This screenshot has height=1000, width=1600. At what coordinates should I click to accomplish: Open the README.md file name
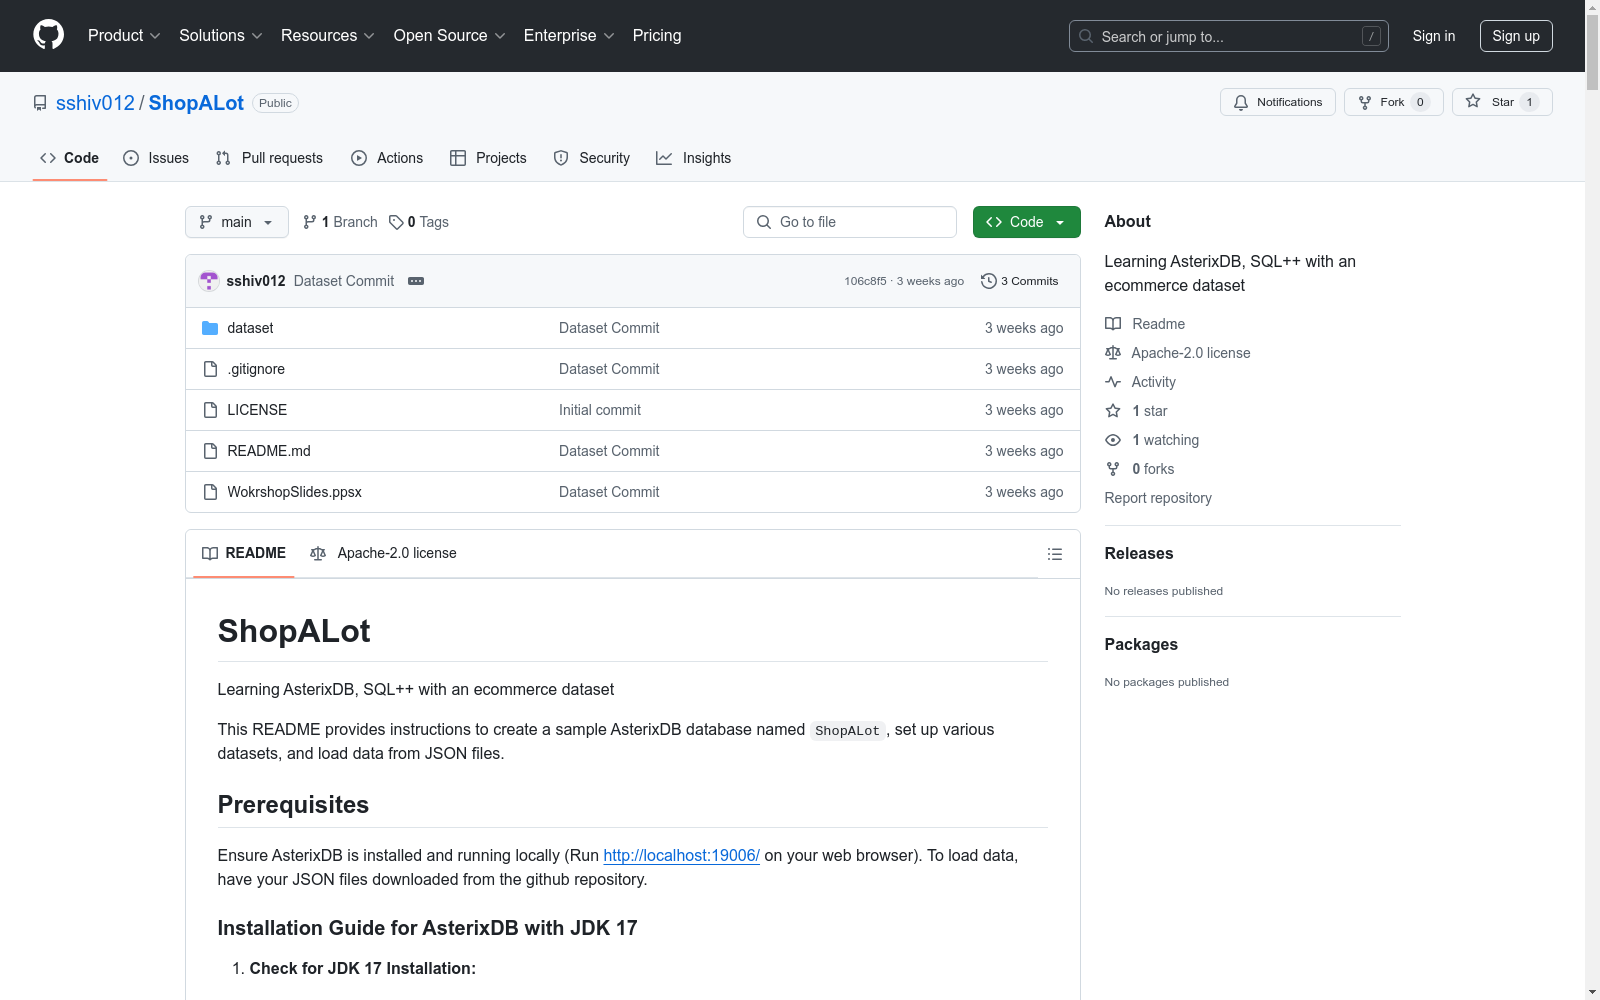pyautogui.click(x=269, y=451)
